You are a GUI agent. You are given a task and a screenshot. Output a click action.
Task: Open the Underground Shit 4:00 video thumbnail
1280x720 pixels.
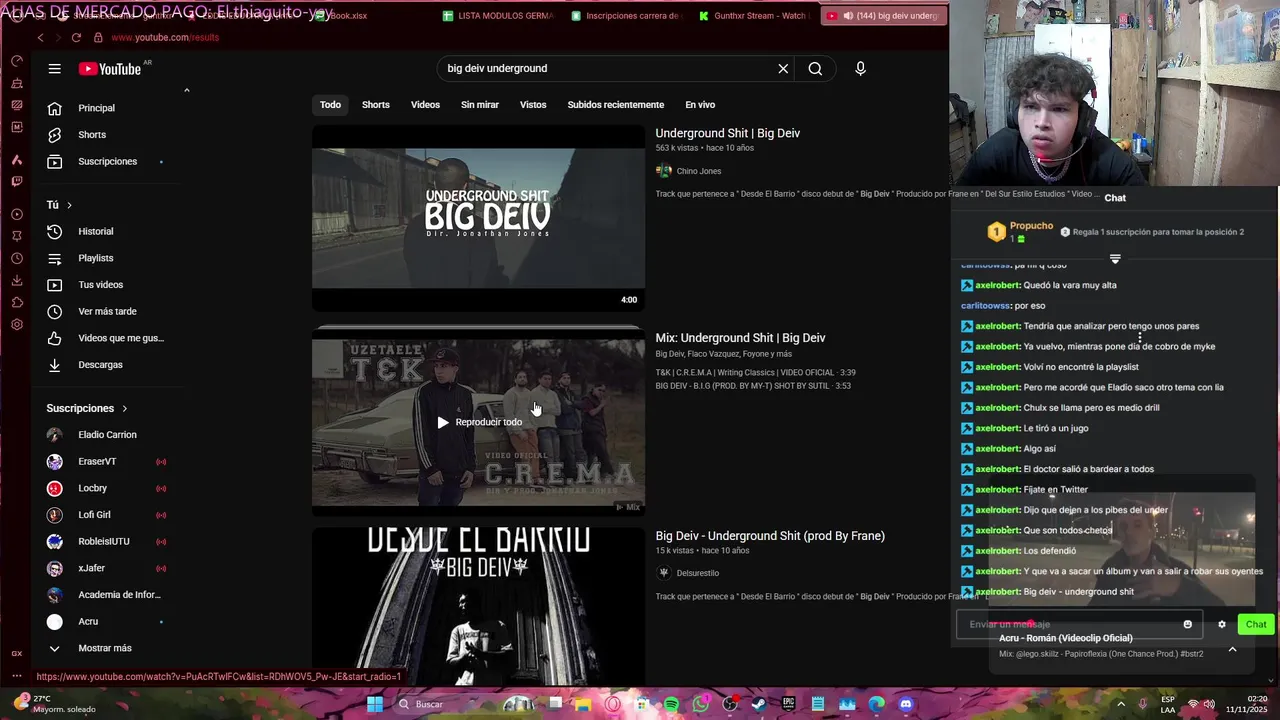[478, 218]
